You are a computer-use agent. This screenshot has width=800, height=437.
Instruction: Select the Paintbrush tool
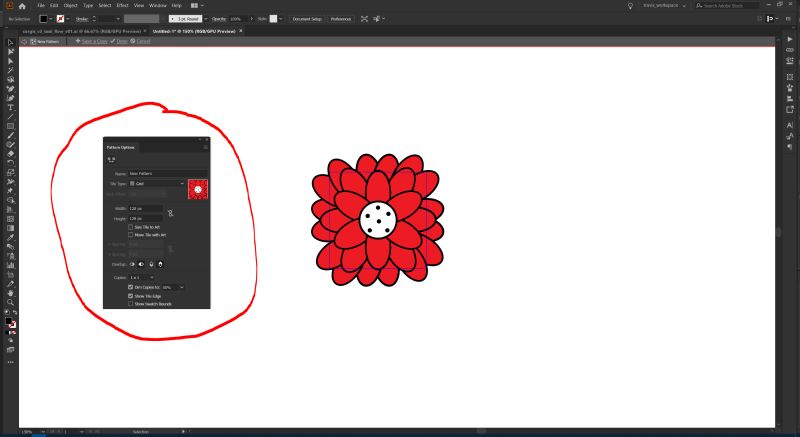pos(10,136)
